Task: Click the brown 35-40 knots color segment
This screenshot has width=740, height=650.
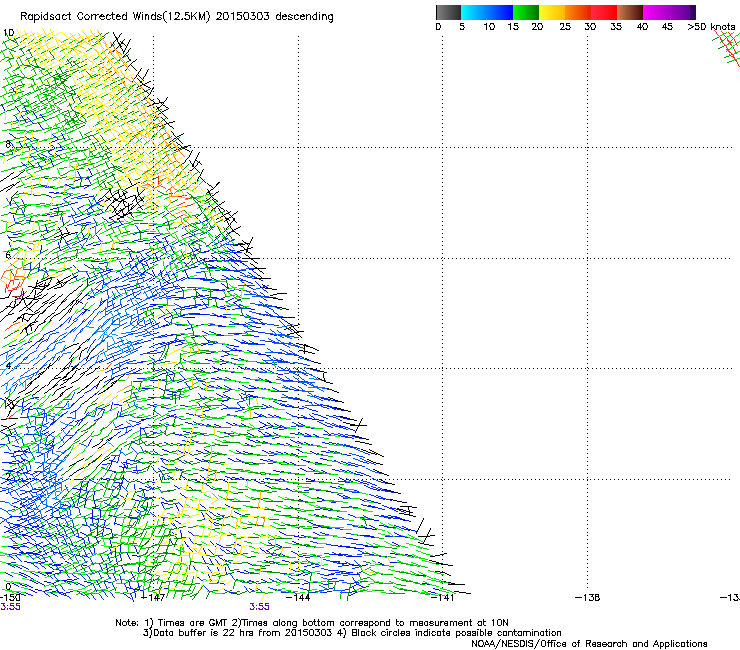Action: click(630, 12)
